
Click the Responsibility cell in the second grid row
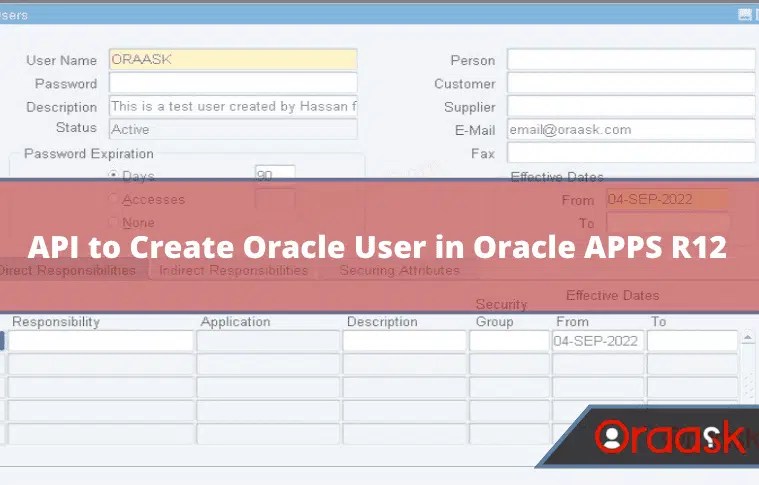pyautogui.click(x=101, y=364)
